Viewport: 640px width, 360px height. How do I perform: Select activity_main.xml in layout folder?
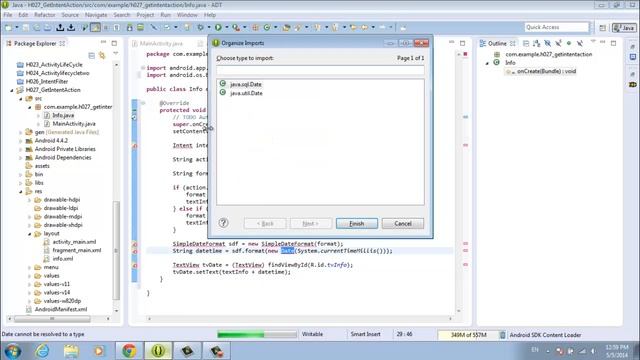(74, 242)
